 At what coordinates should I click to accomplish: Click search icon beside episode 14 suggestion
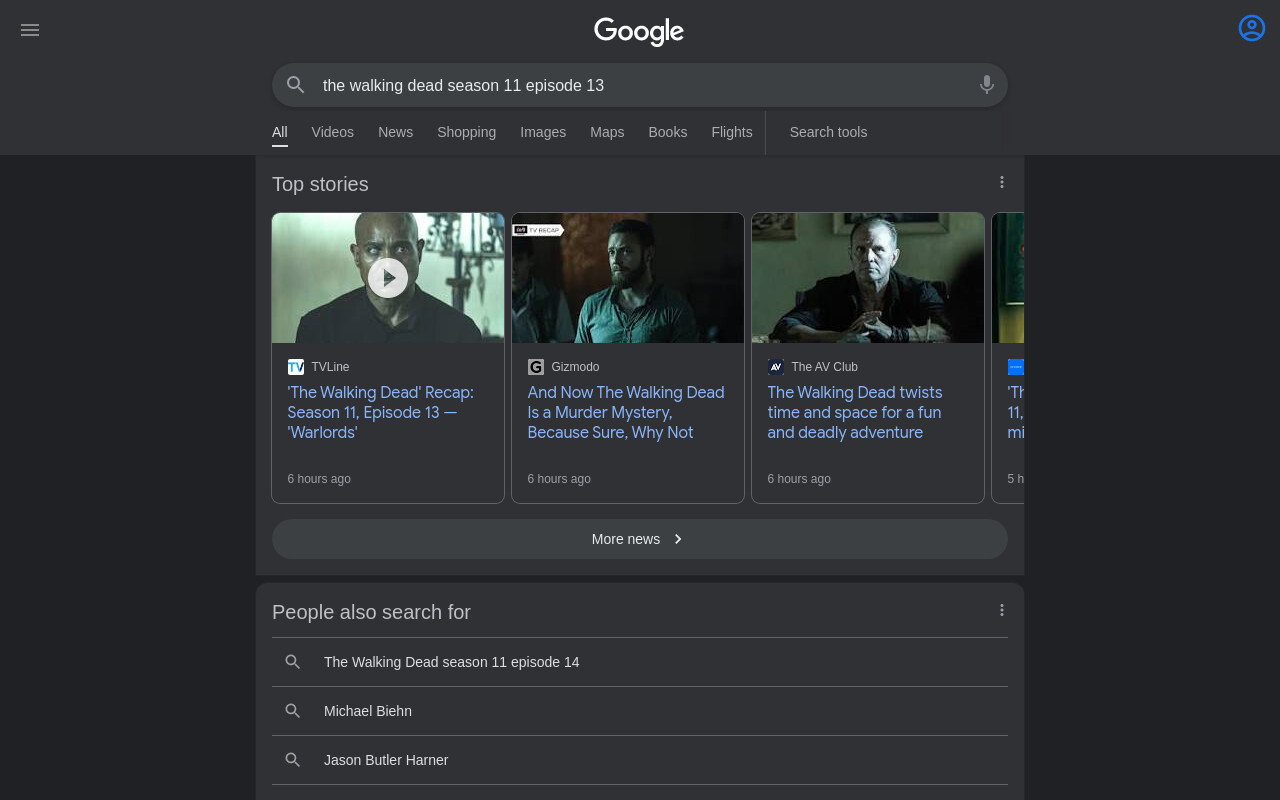pyautogui.click(x=293, y=662)
